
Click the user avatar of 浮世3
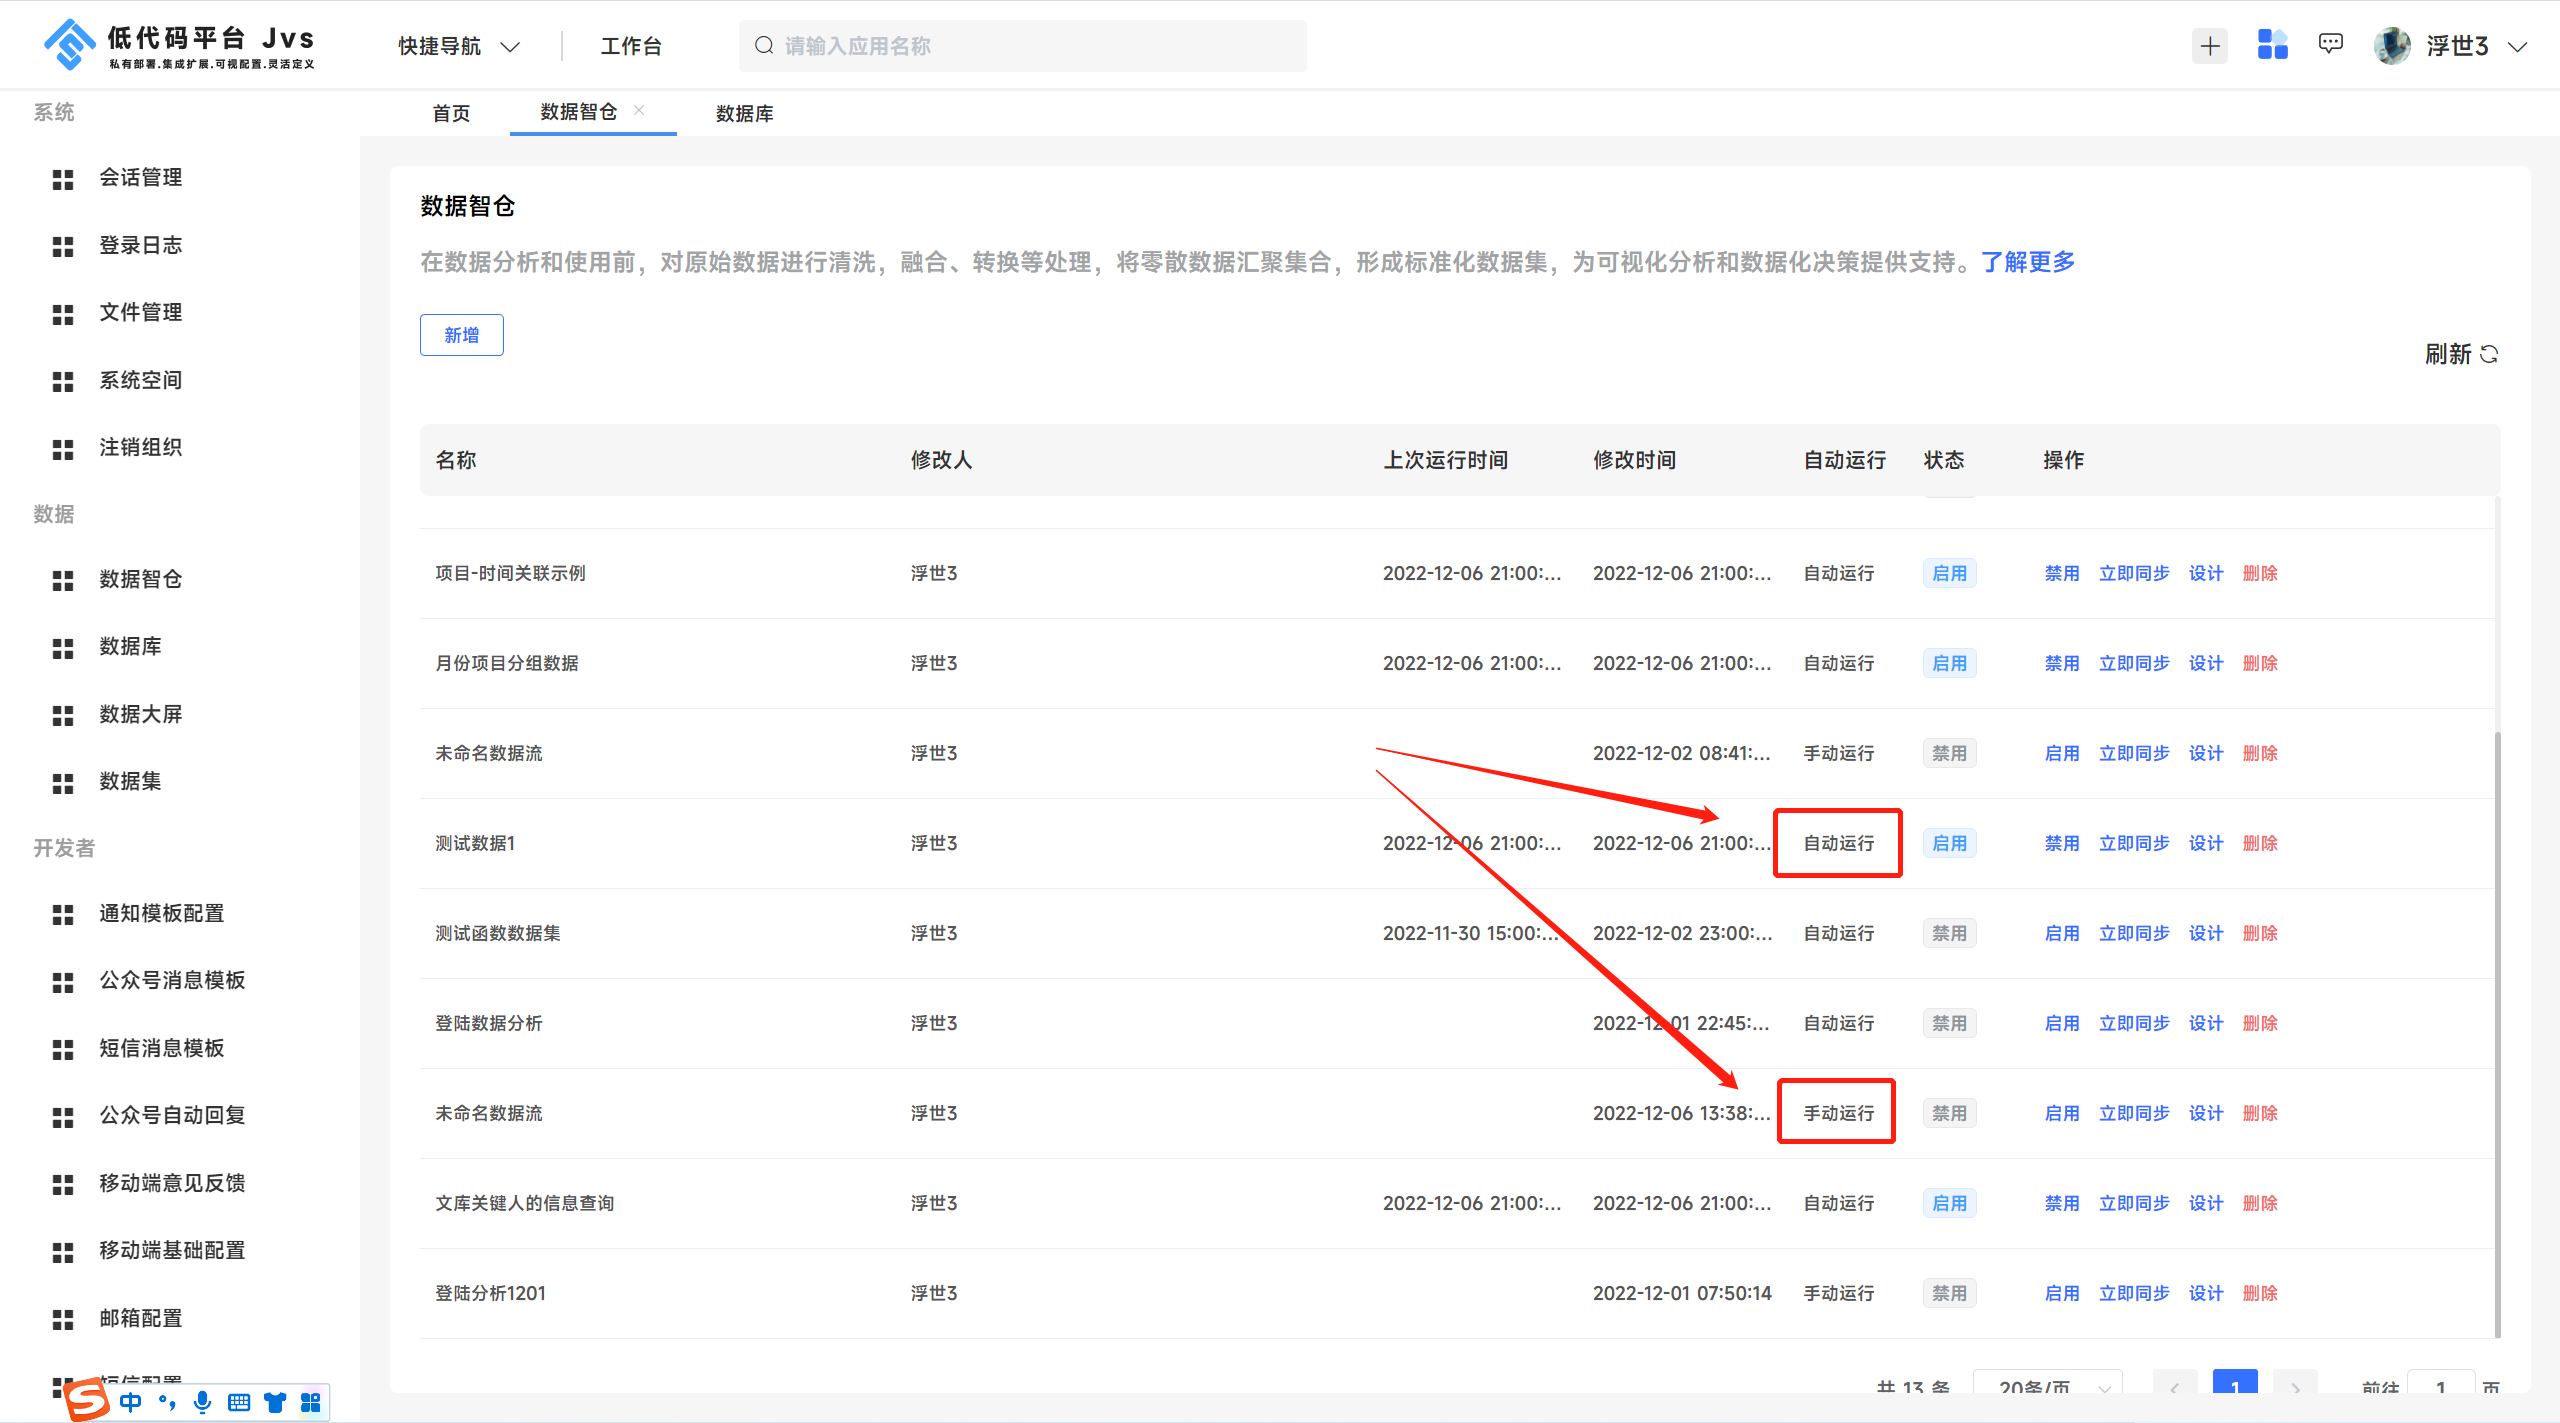pos(2392,46)
